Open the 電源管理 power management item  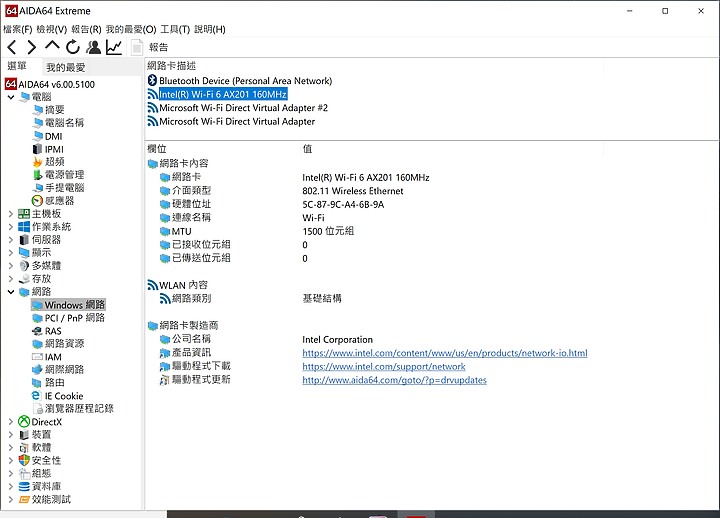pyautogui.click(x=58, y=175)
